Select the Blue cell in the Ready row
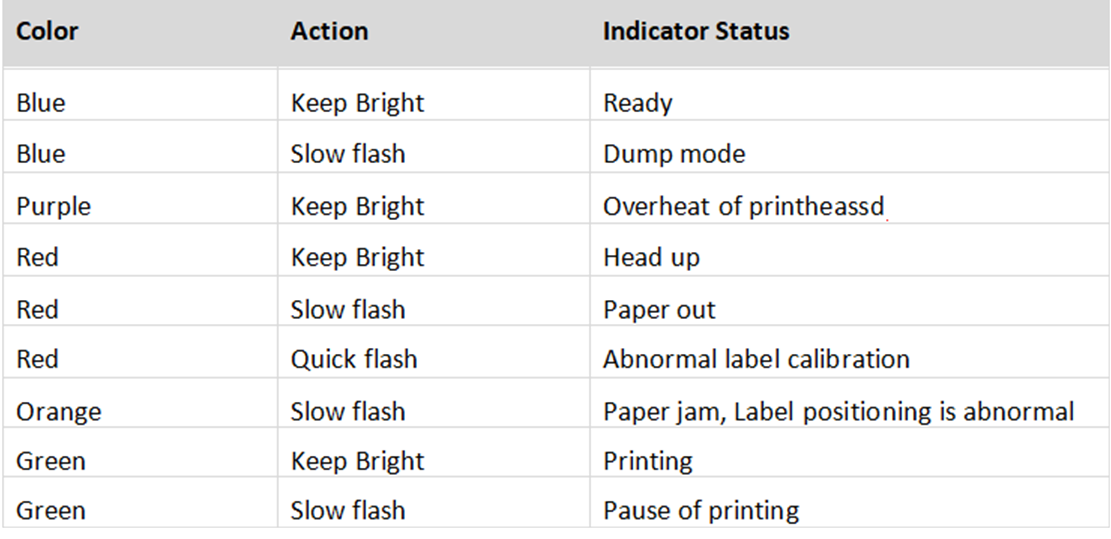Viewport: 1111px width, 539px height. [41, 103]
